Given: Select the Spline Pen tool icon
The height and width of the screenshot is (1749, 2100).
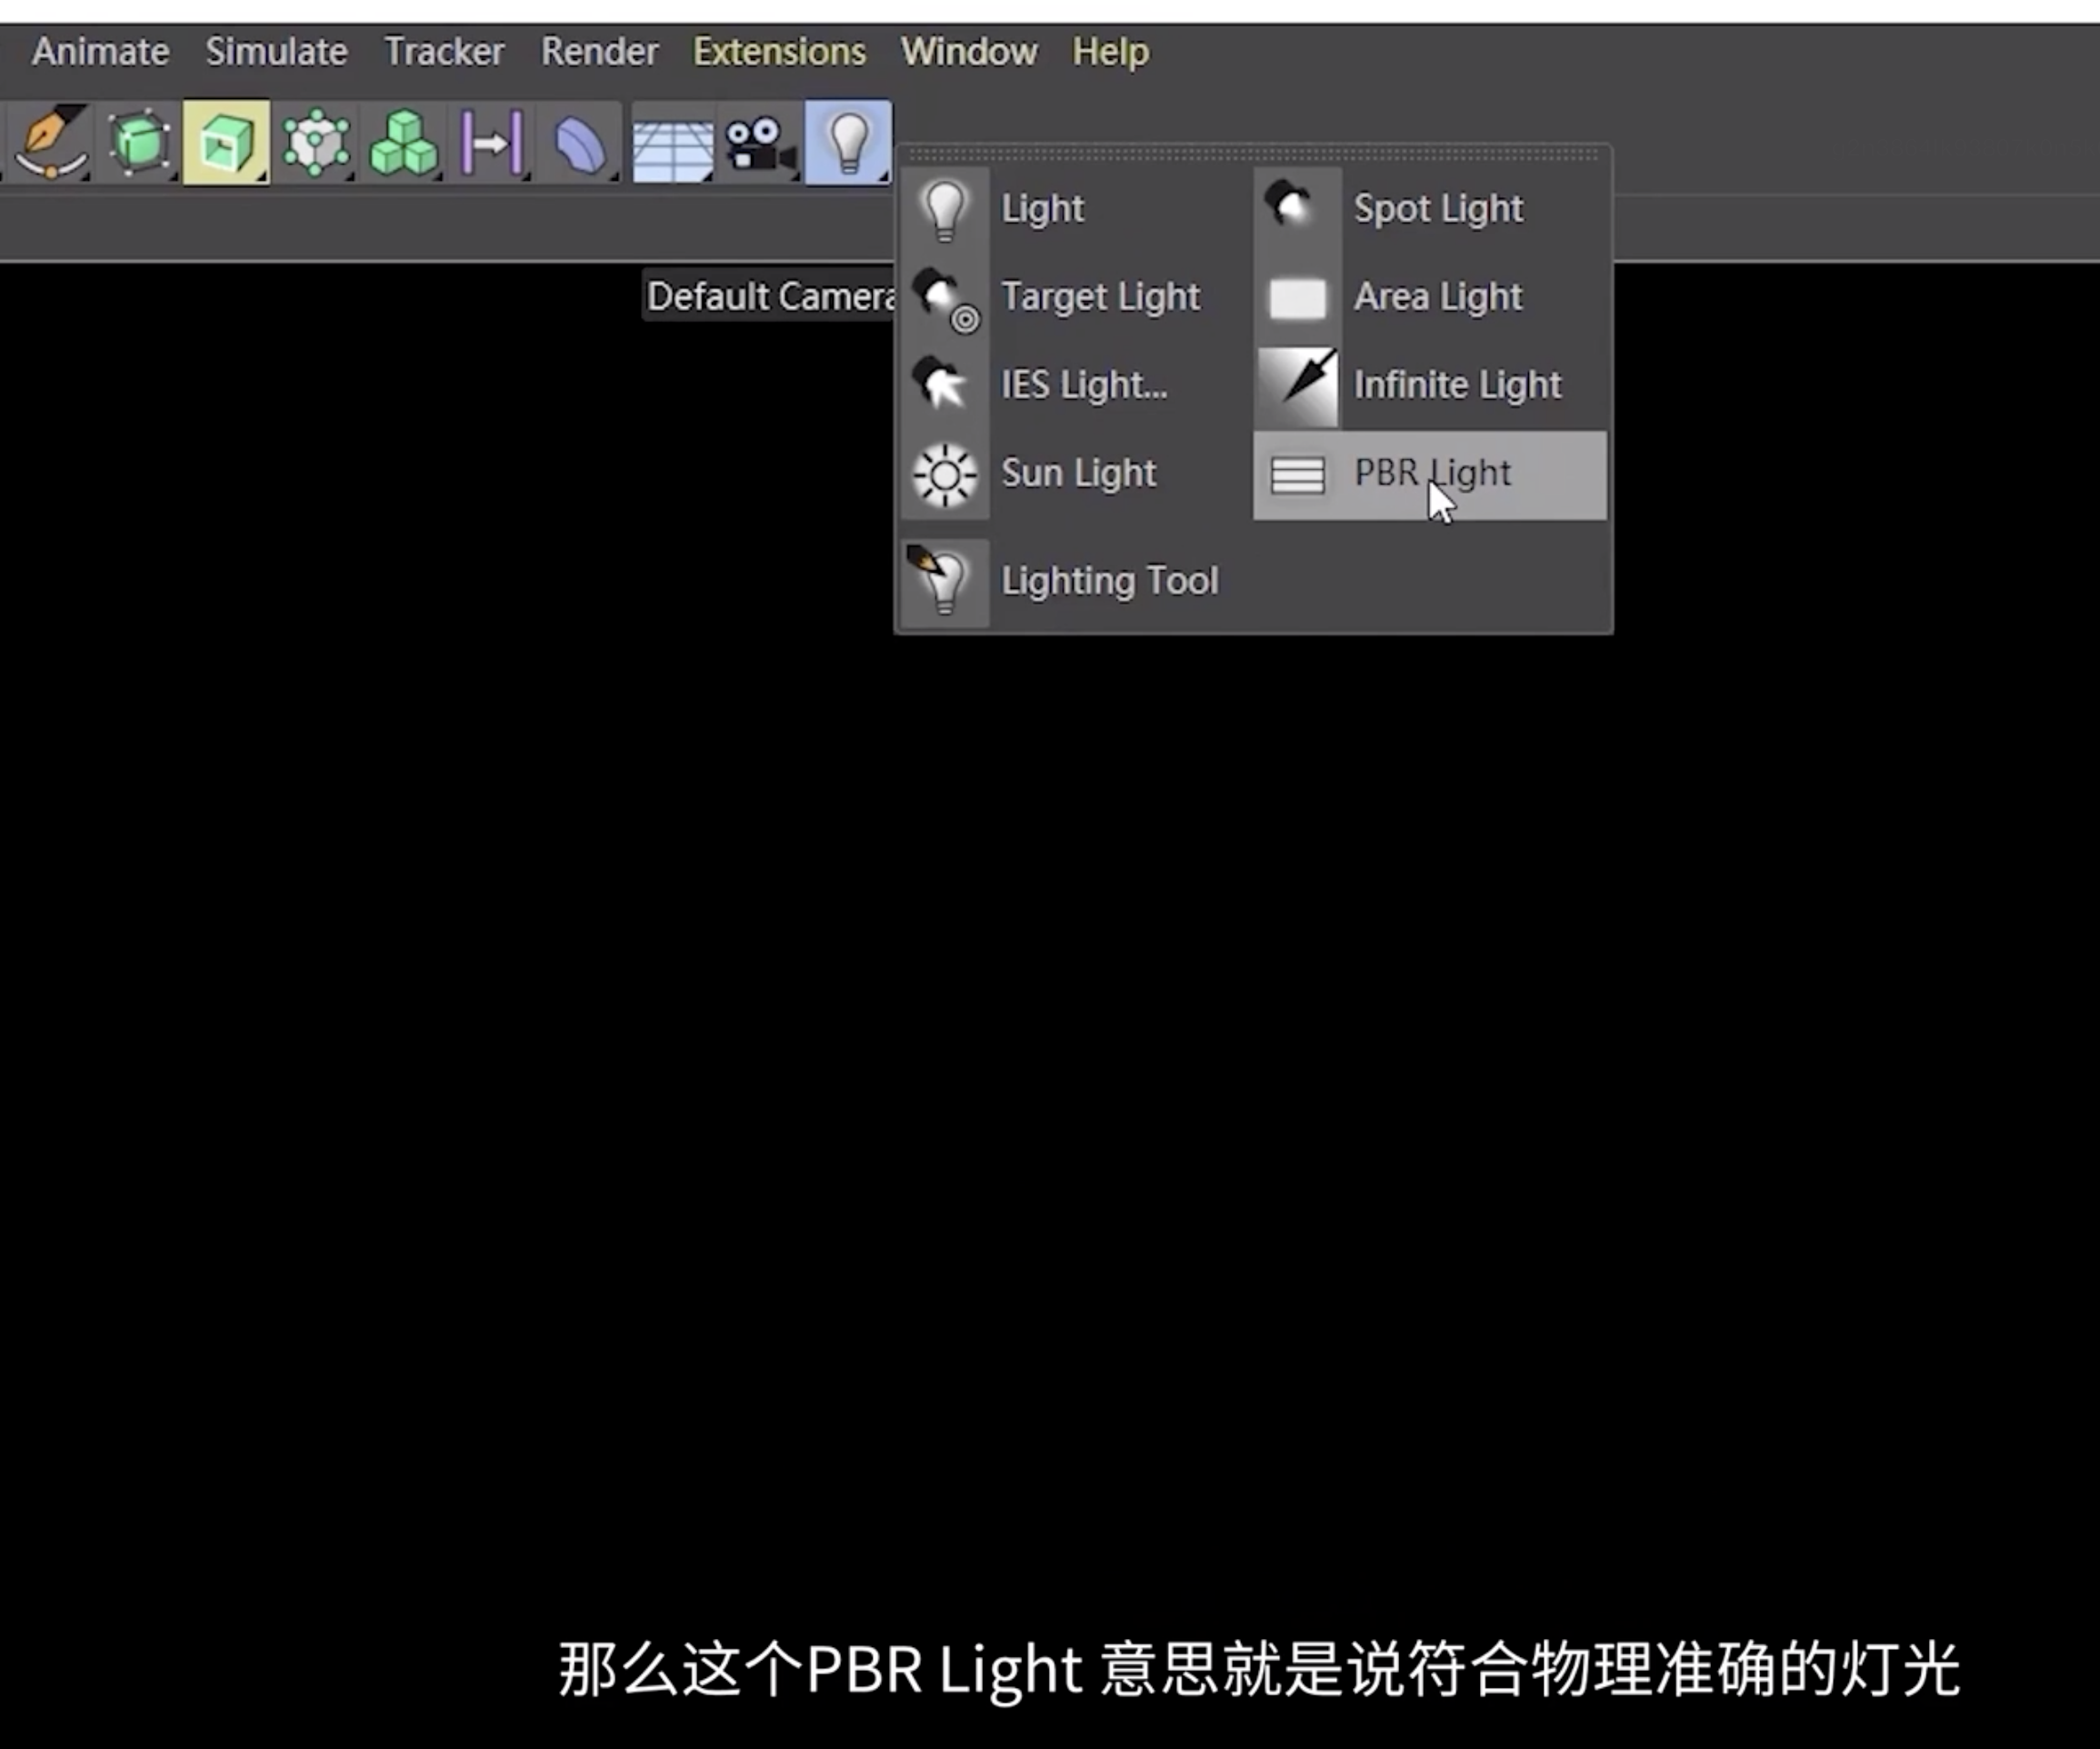Looking at the screenshot, I should point(50,142).
